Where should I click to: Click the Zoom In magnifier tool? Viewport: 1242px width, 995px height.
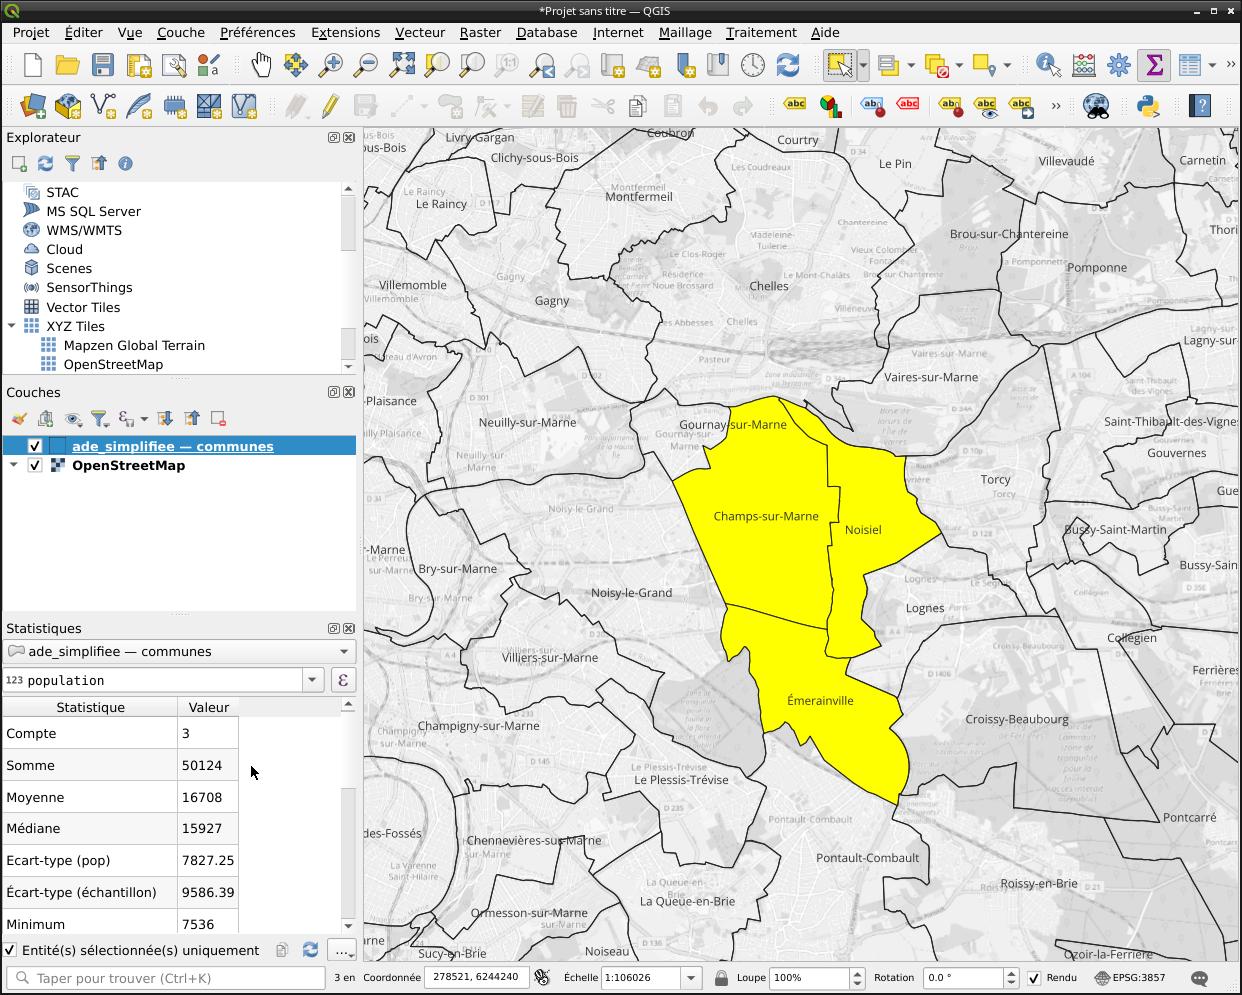pyautogui.click(x=330, y=66)
